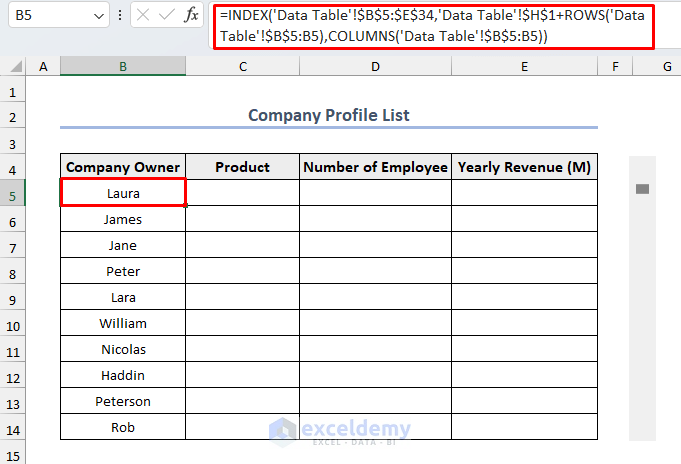
Task: Select the cell containing Nicolas
Action: pyautogui.click(x=123, y=349)
